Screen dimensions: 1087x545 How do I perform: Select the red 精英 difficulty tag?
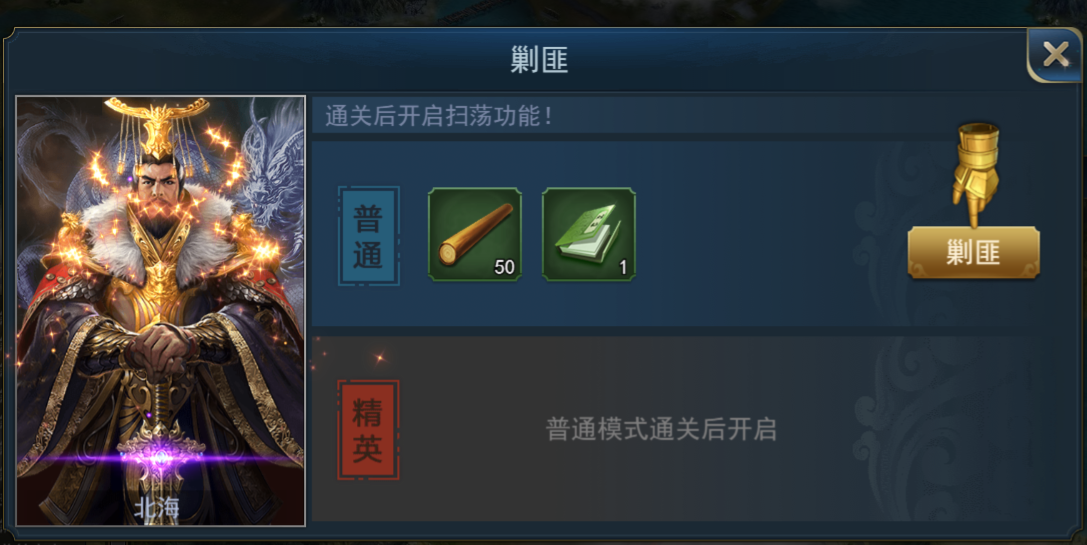pyautogui.click(x=368, y=430)
